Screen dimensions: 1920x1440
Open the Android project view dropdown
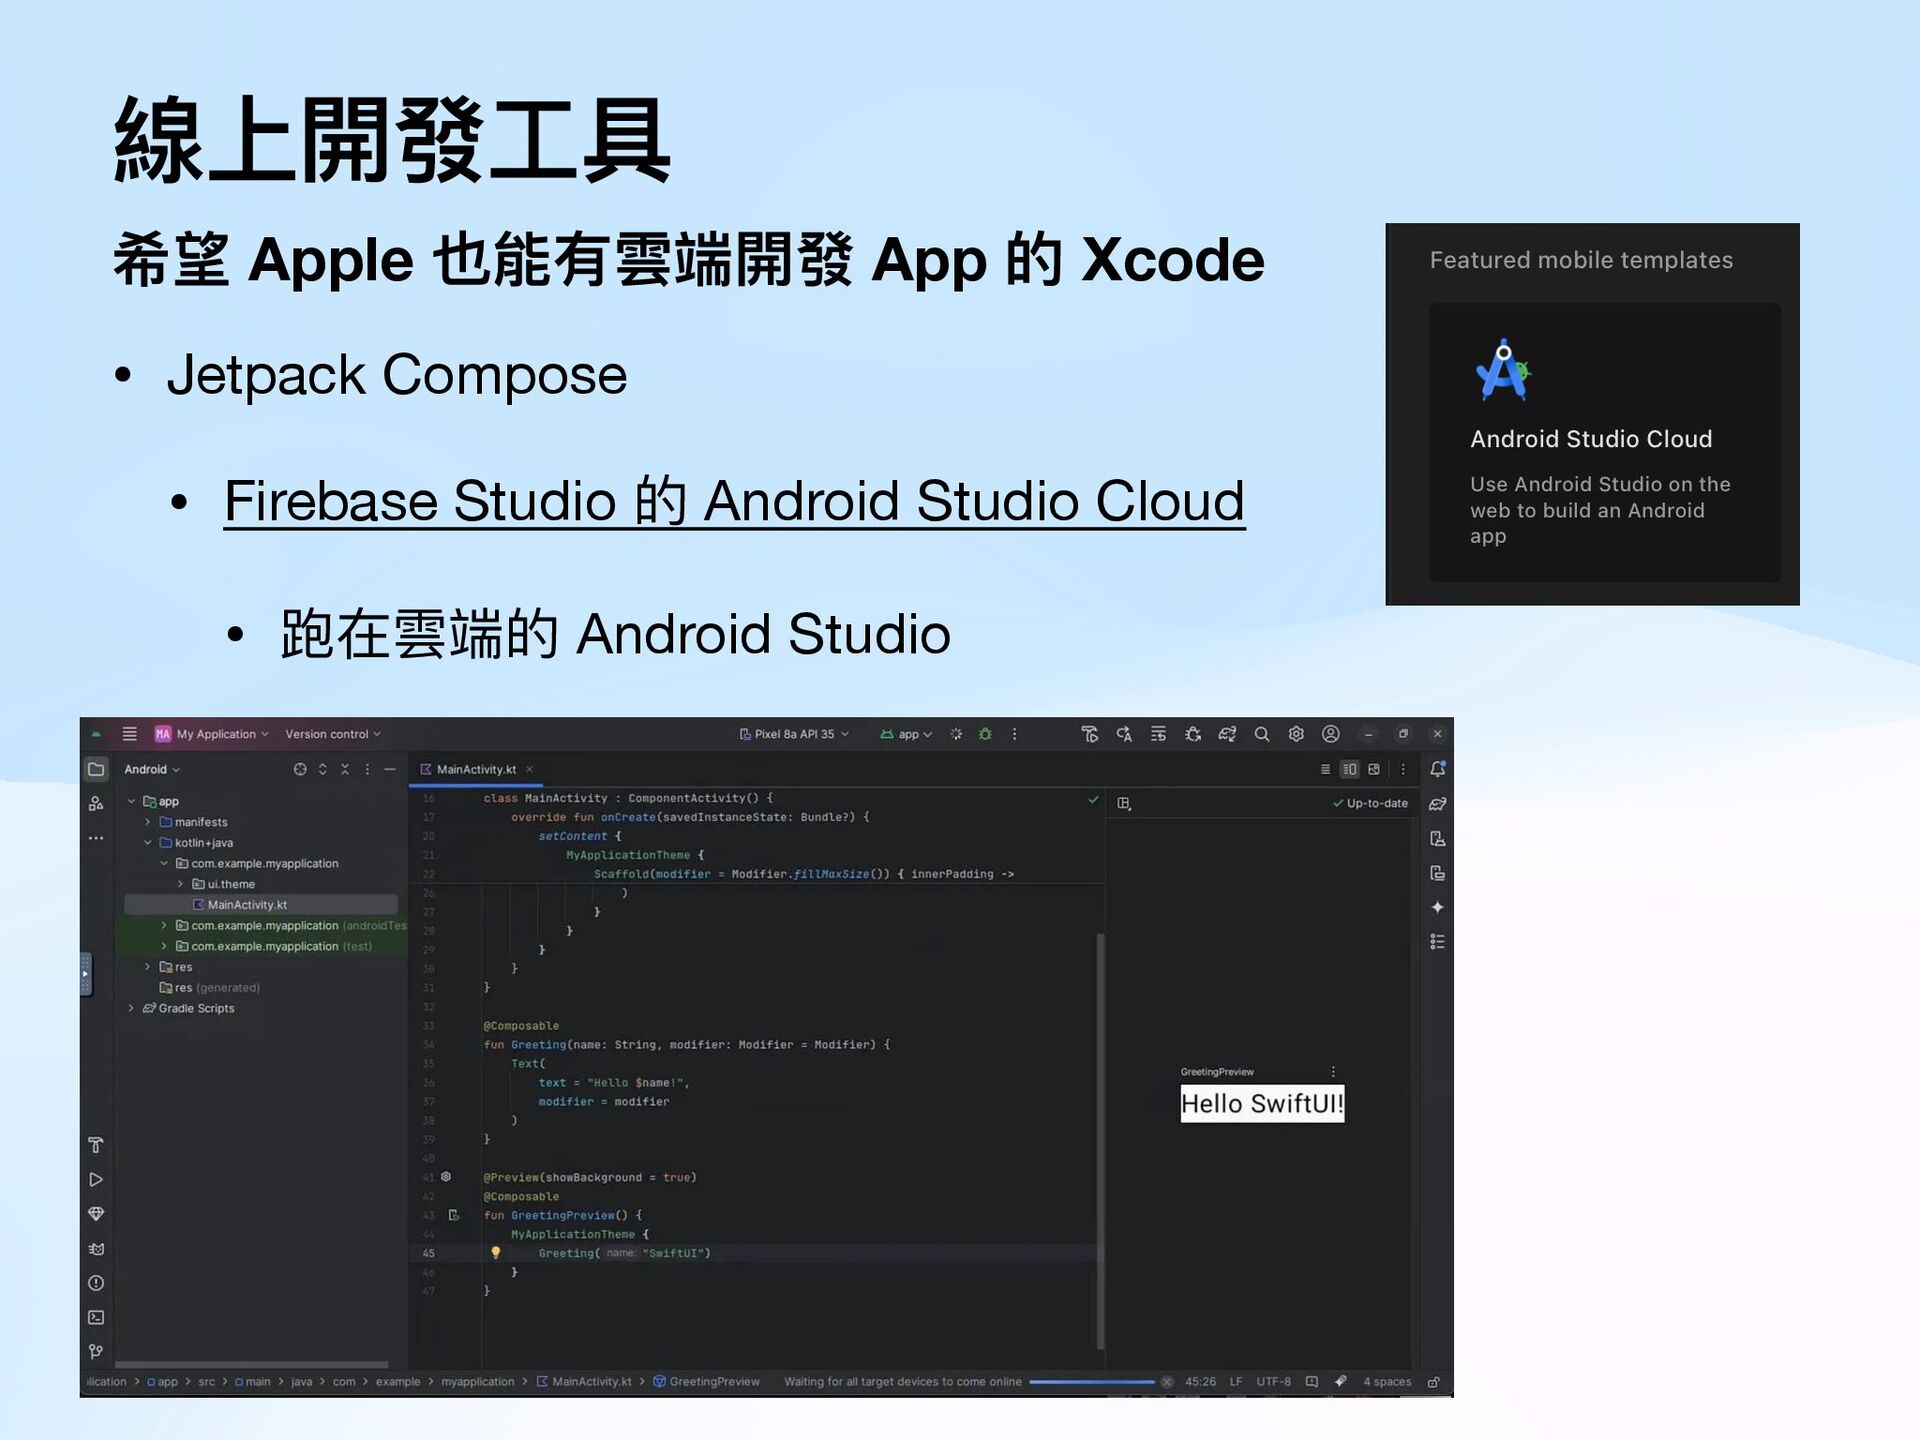click(x=152, y=769)
